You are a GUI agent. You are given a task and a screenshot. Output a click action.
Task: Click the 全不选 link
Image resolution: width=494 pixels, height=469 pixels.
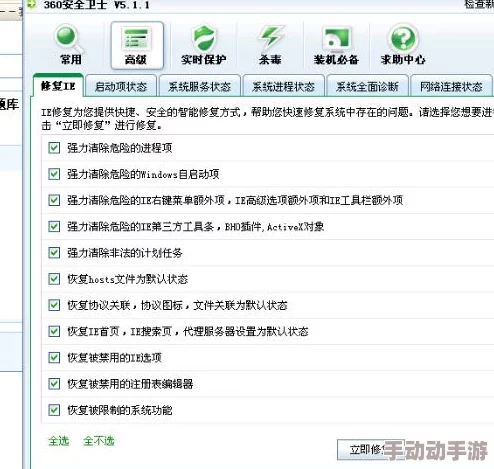pyautogui.click(x=99, y=441)
